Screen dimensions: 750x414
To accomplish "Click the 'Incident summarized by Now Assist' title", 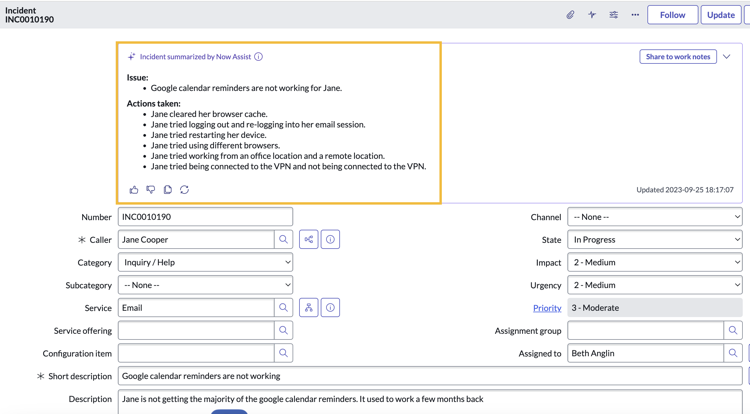I will click(195, 56).
